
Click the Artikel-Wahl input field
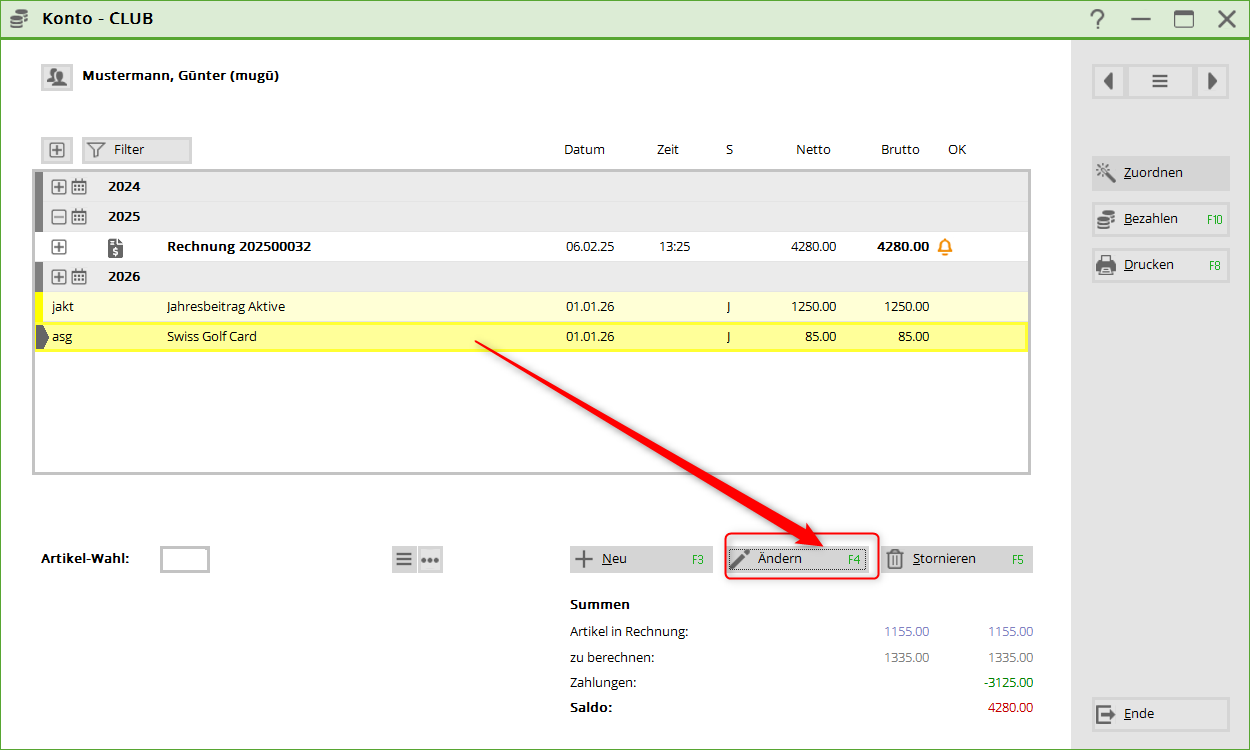click(x=185, y=559)
